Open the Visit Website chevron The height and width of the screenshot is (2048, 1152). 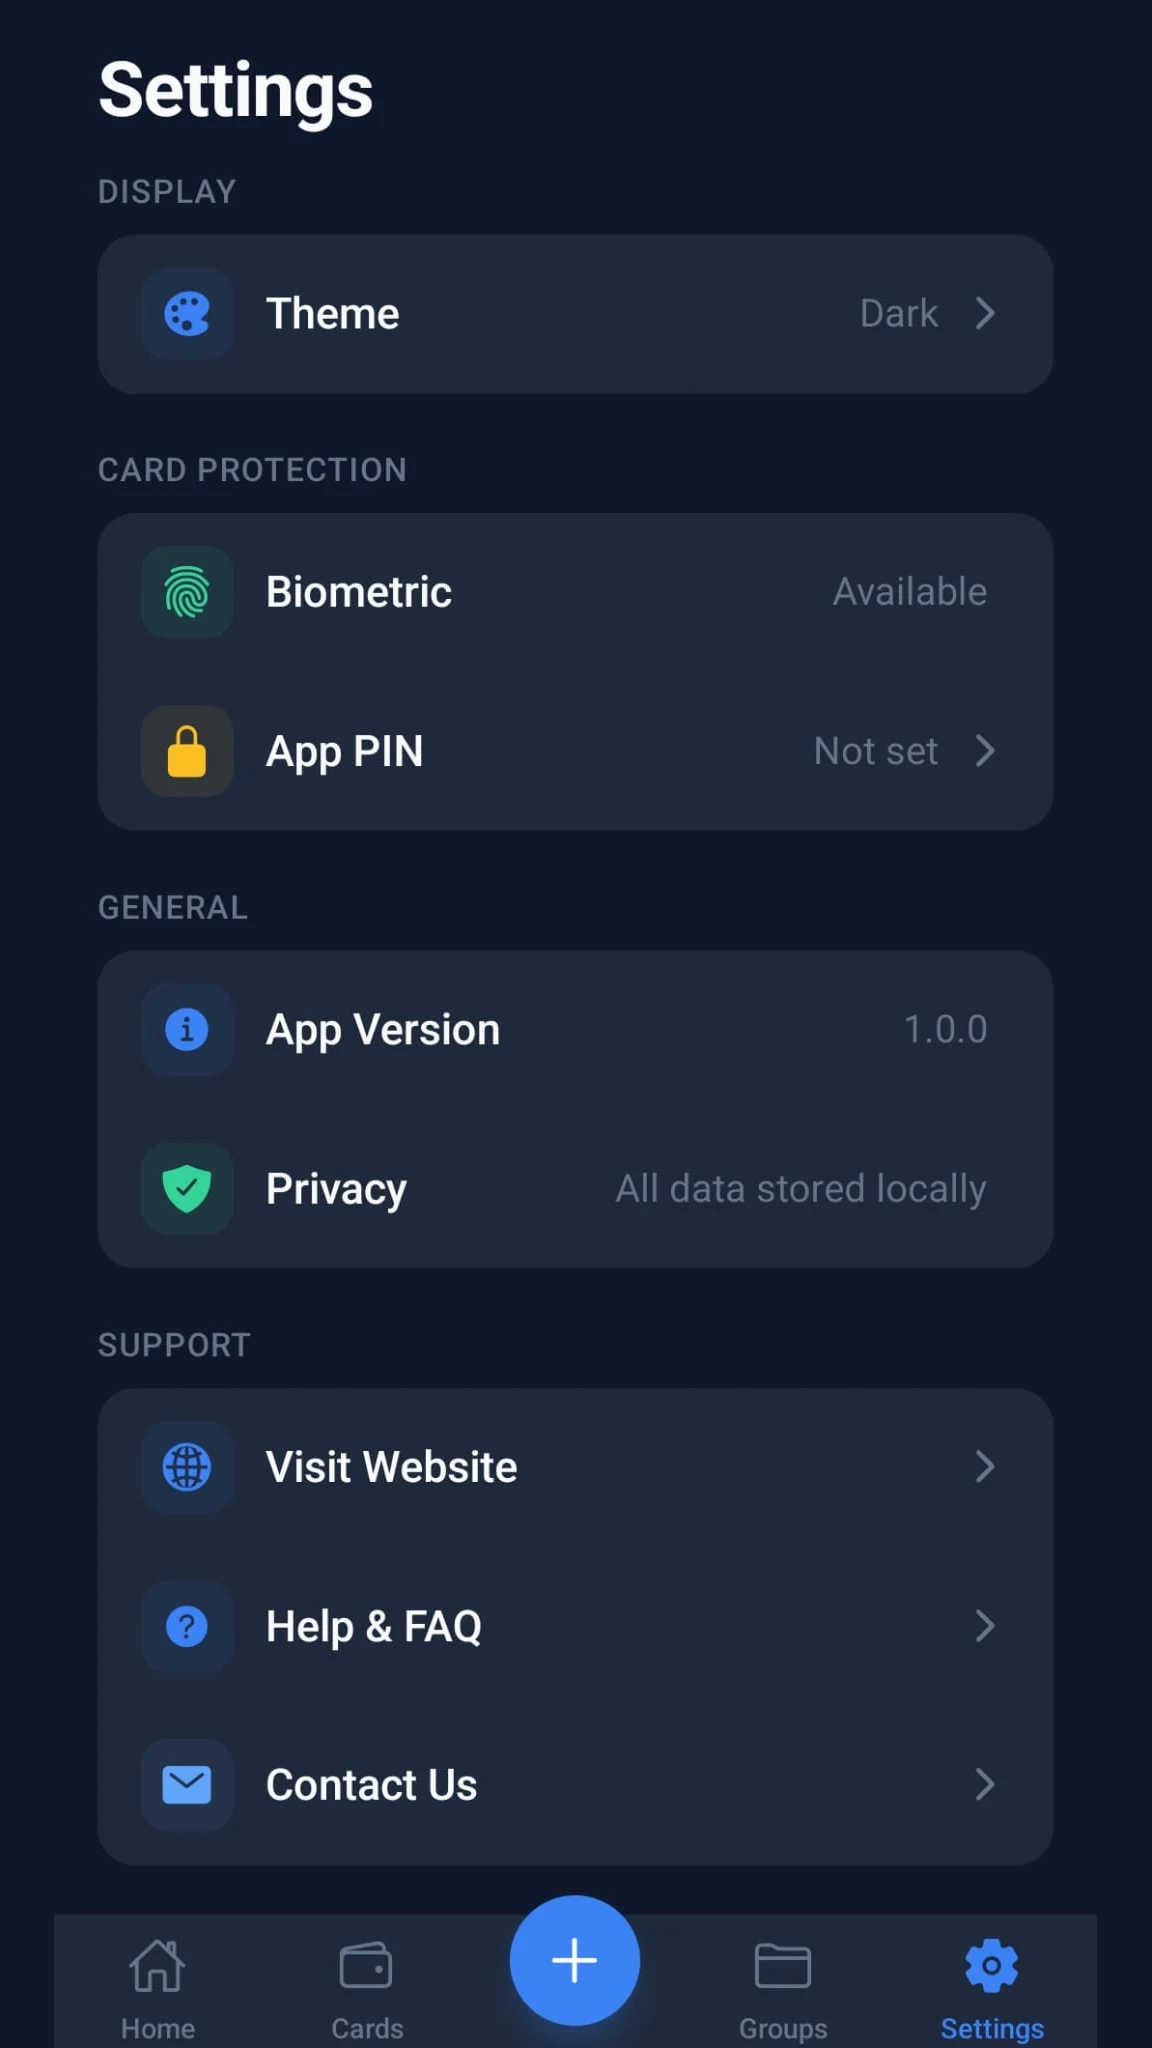[985, 1467]
